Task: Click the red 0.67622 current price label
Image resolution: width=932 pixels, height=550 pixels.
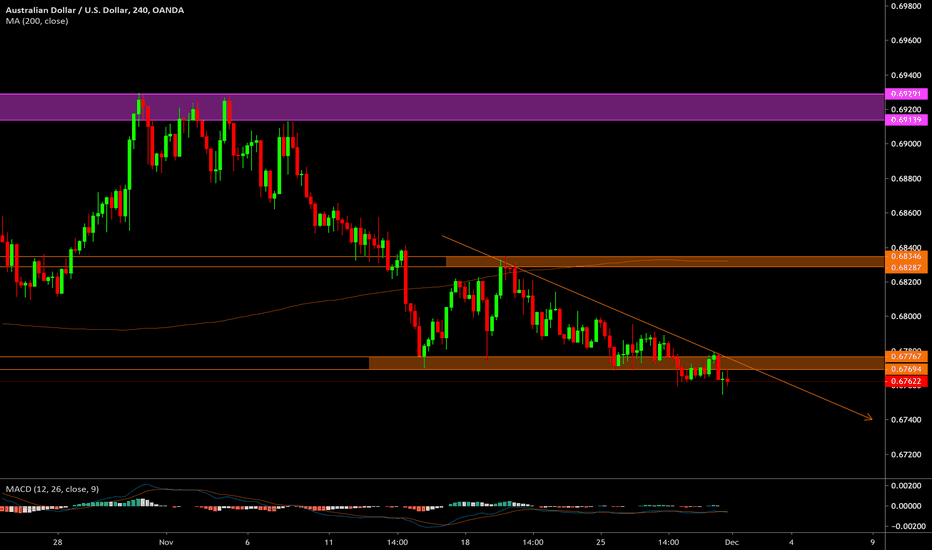Action: [x=906, y=382]
